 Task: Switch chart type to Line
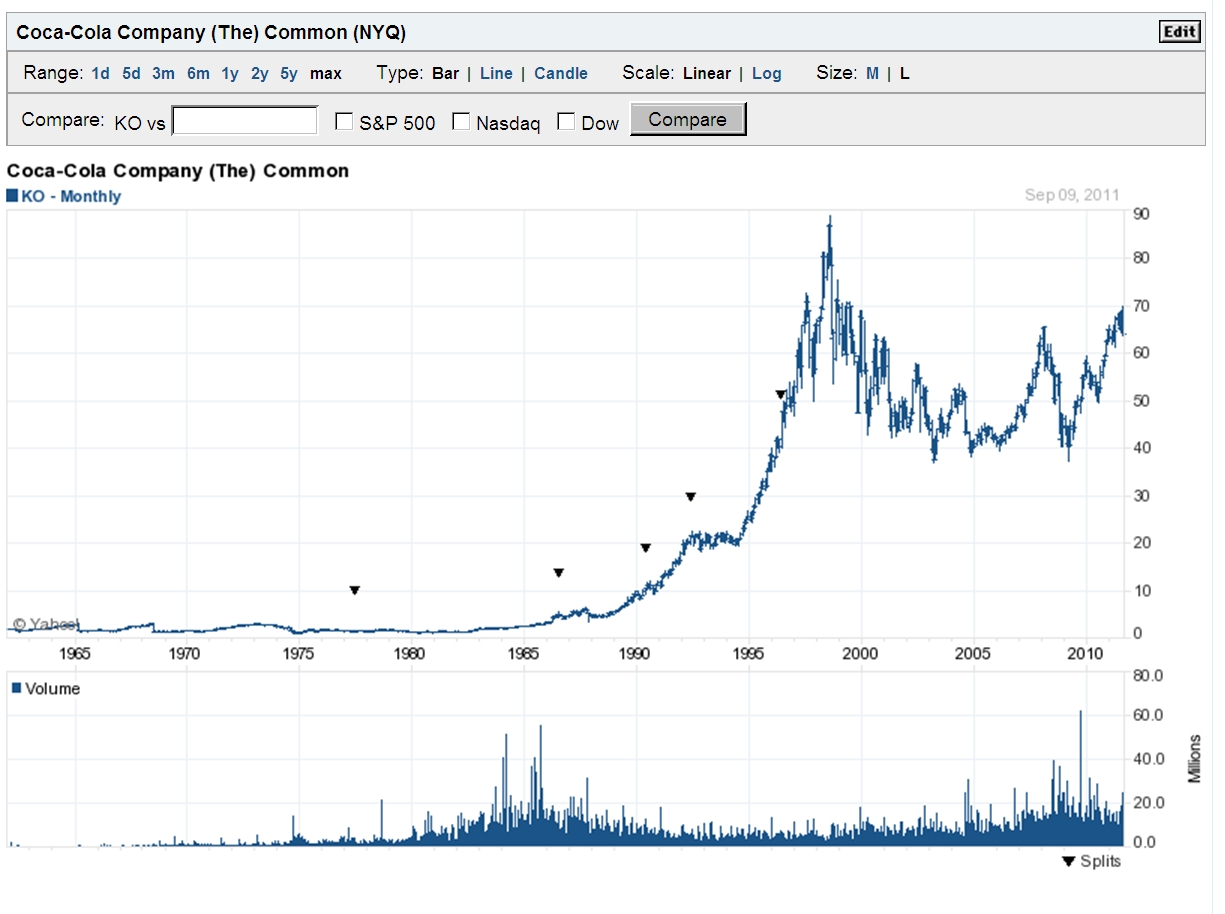pos(496,73)
